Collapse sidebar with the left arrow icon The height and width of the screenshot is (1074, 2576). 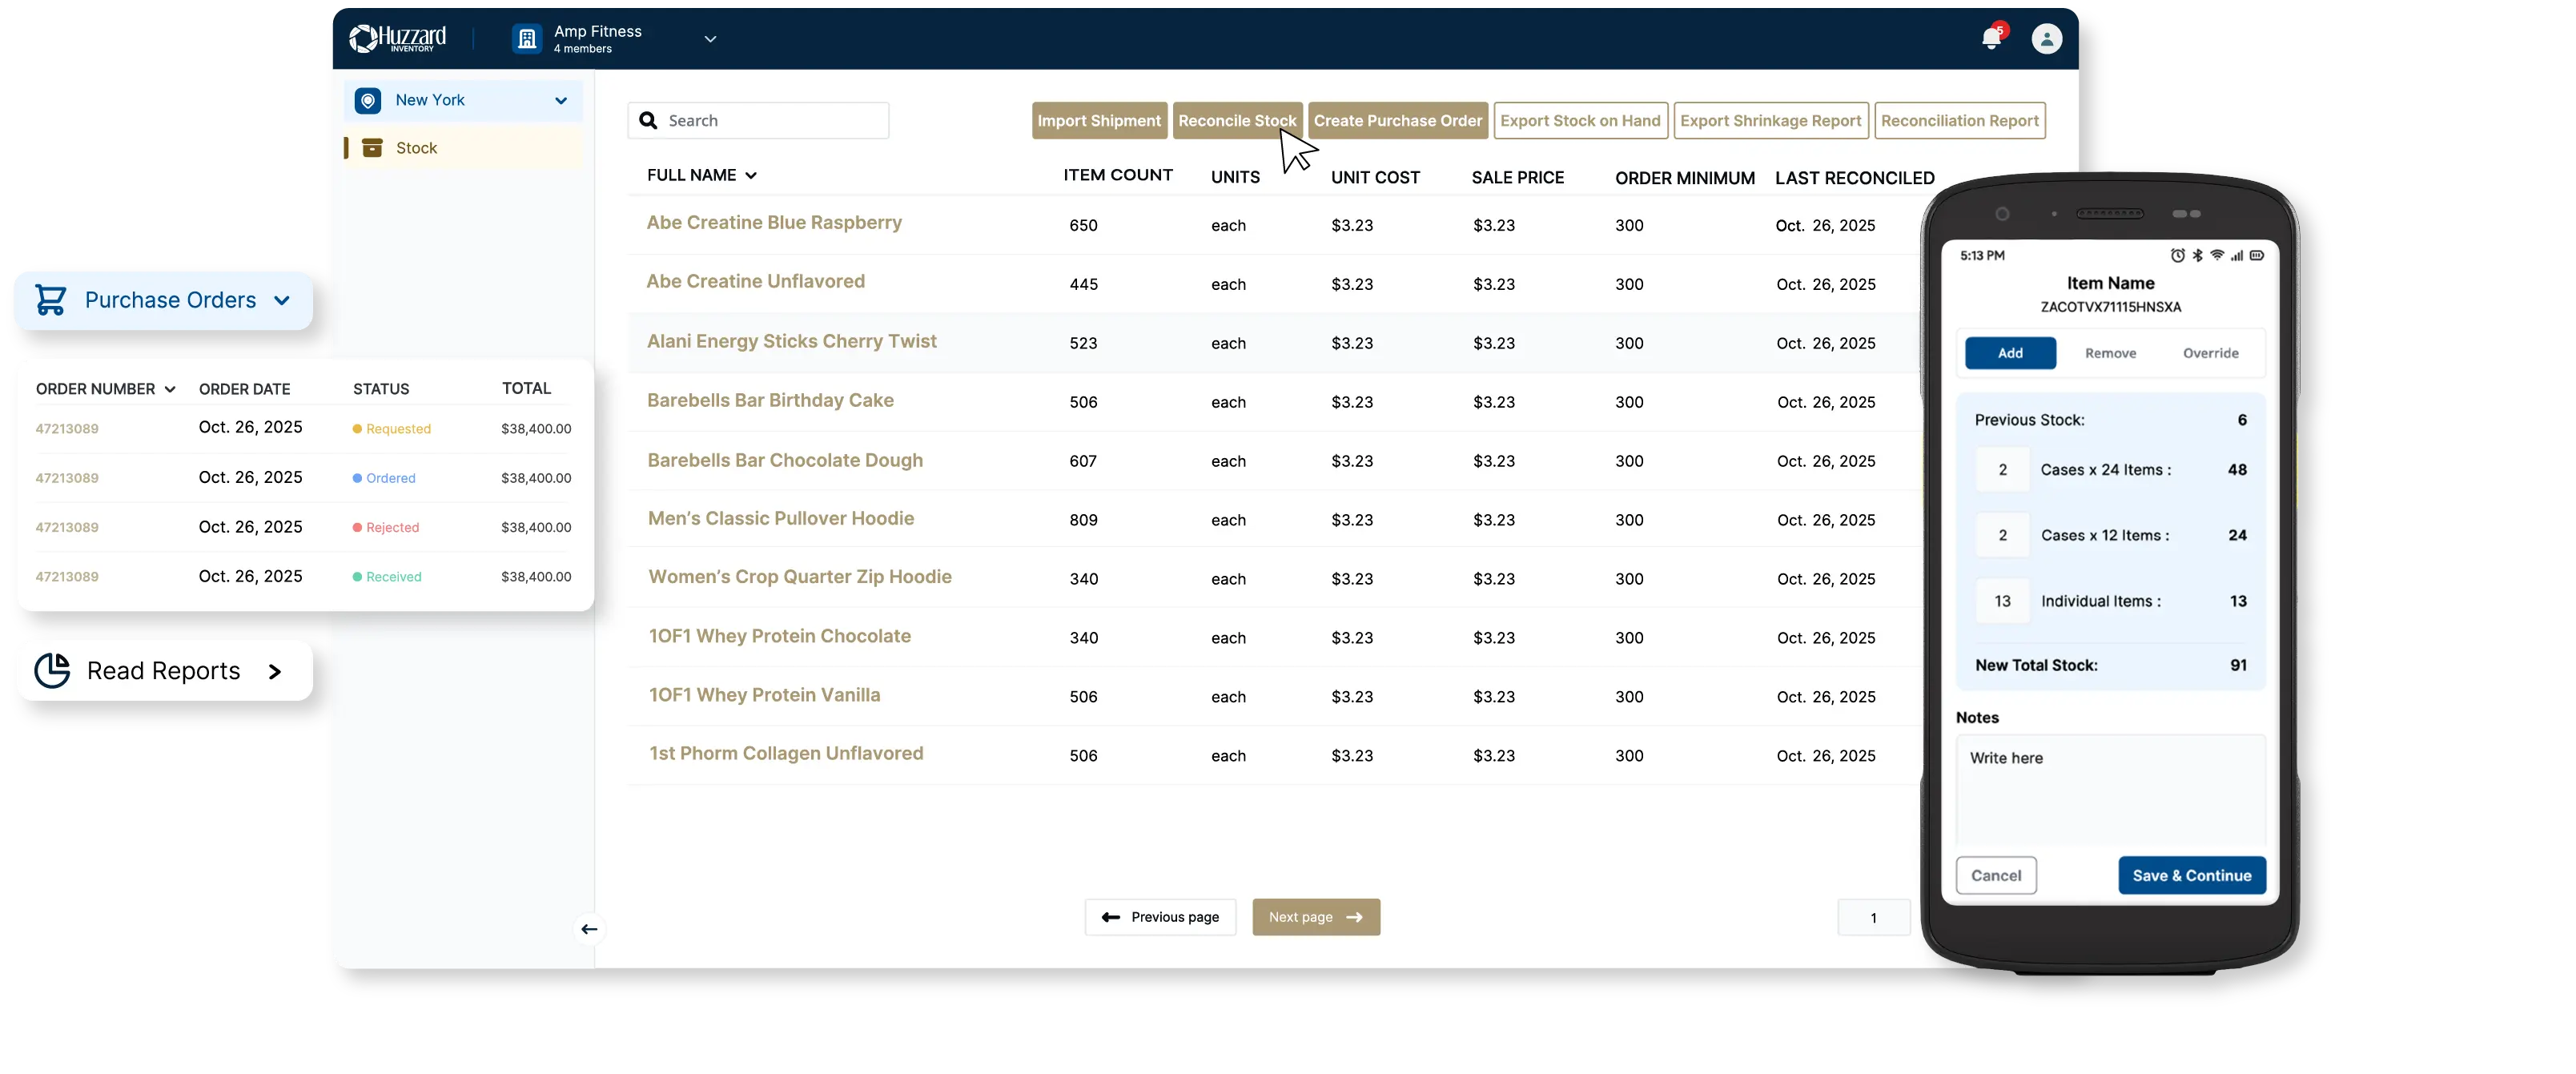(x=589, y=929)
